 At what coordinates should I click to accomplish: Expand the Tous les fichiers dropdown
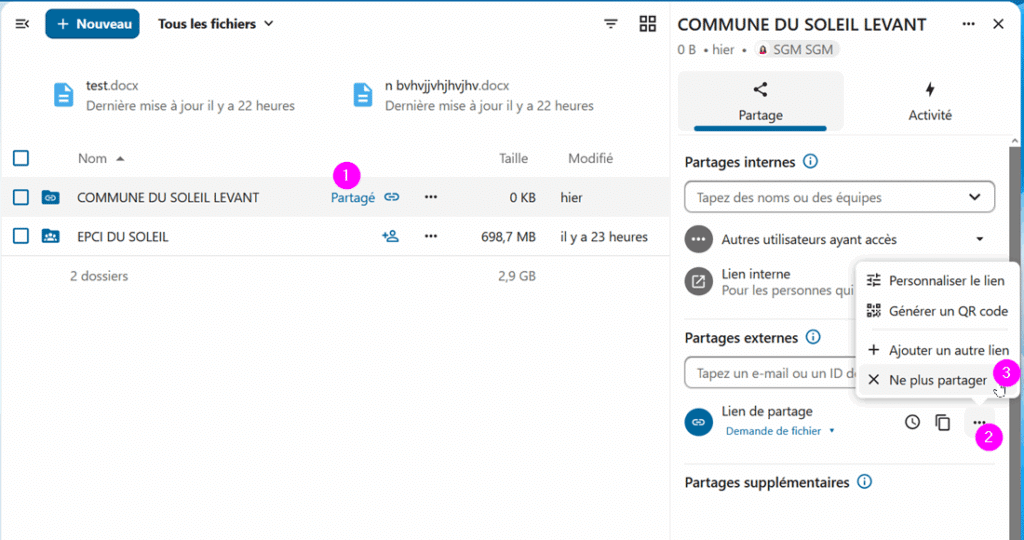(x=216, y=24)
